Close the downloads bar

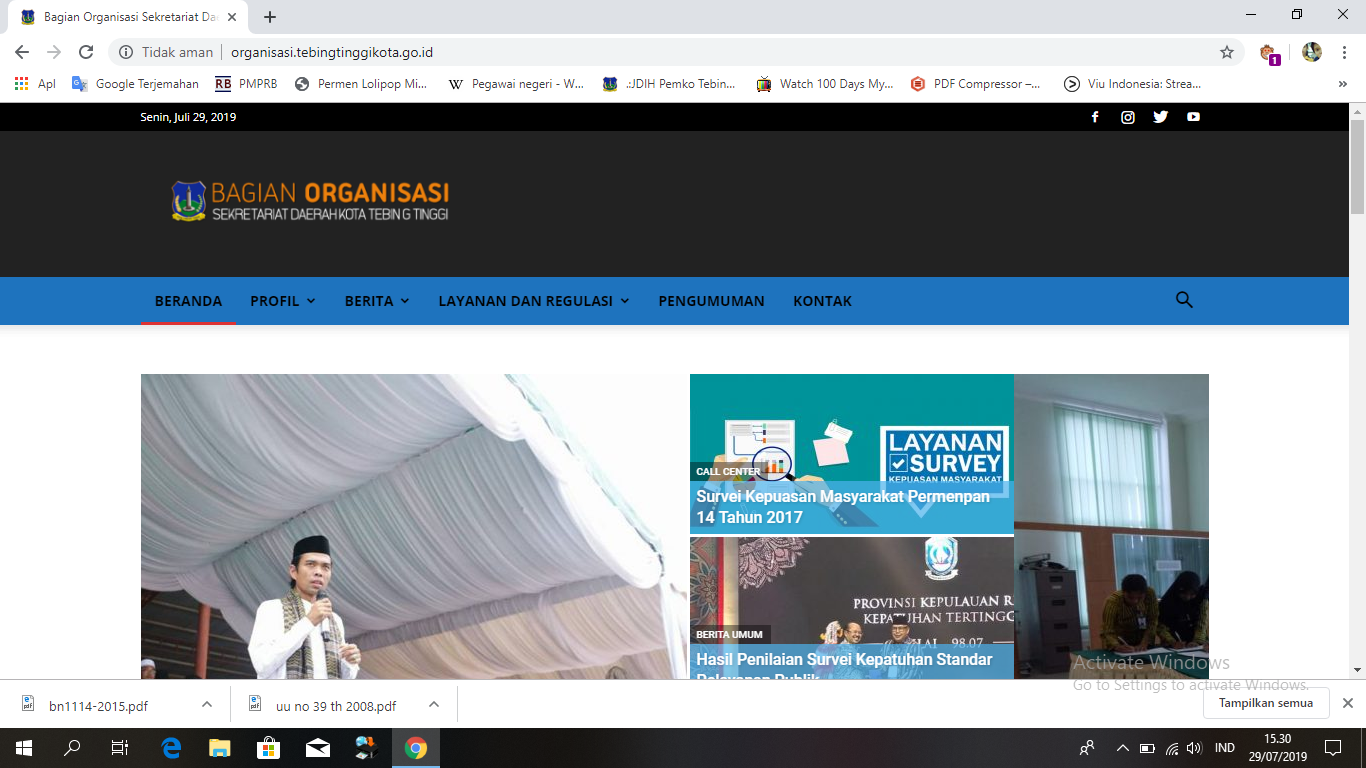point(1347,703)
